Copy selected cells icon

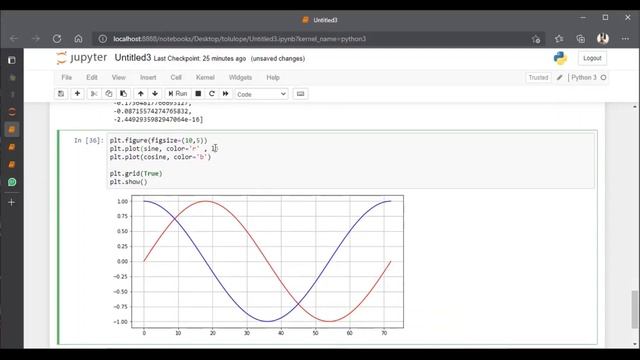click(x=109, y=94)
